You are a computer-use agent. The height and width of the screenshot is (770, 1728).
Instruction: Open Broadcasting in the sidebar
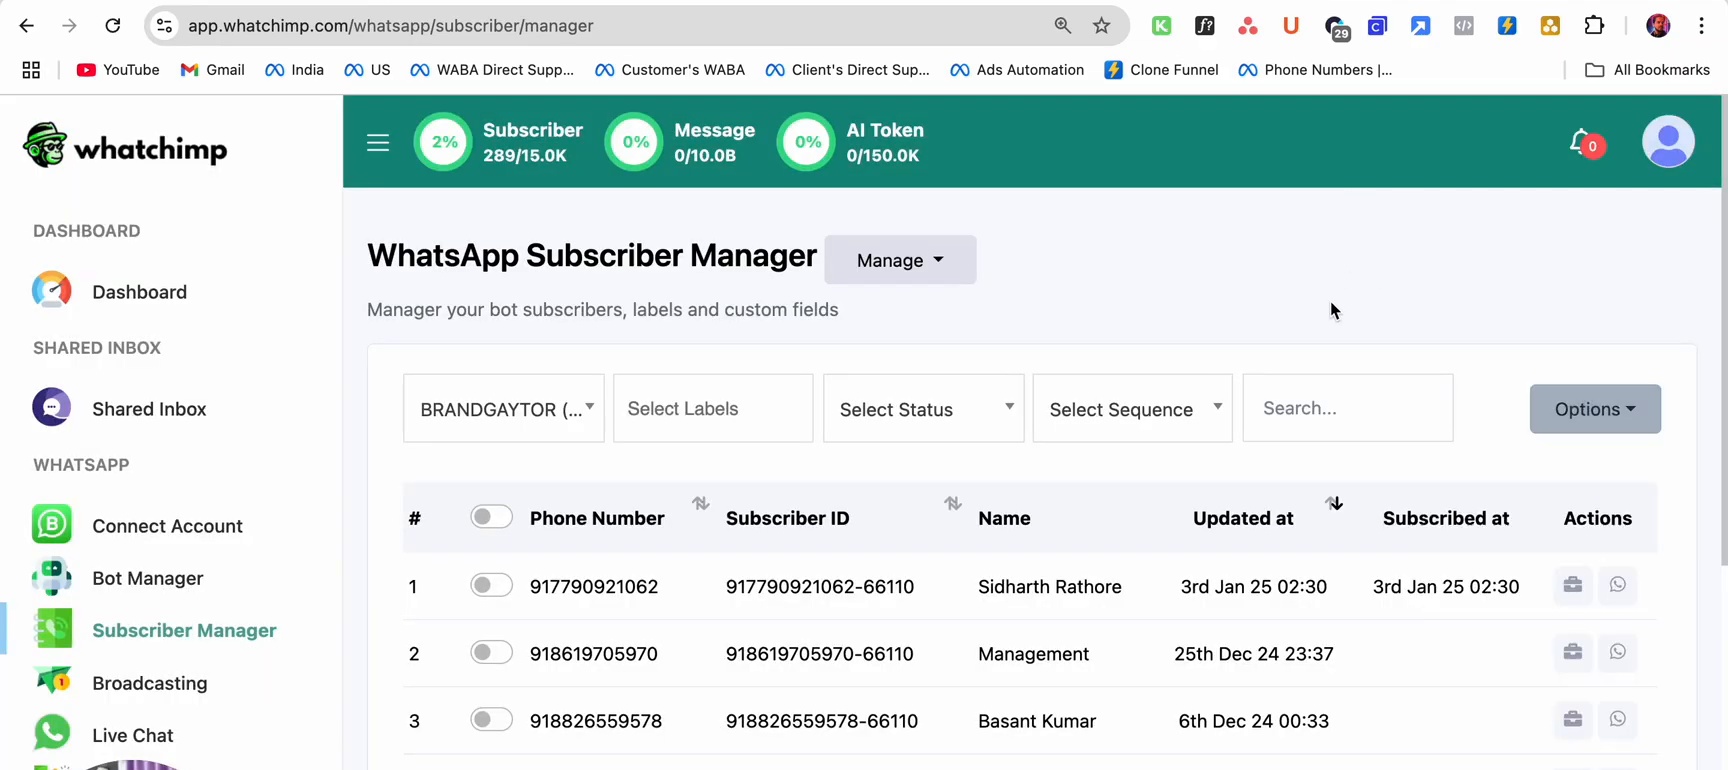(149, 683)
